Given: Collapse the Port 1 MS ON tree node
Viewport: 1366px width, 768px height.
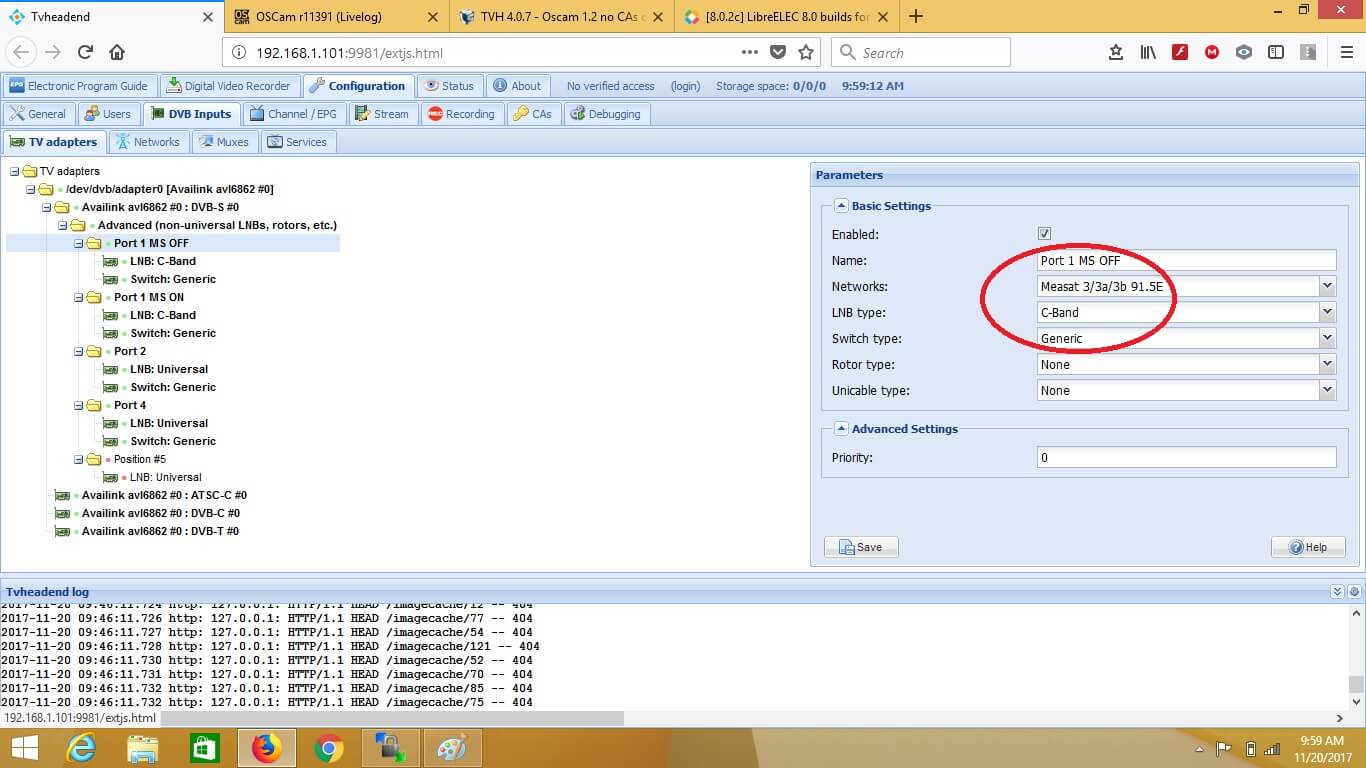Looking at the screenshot, I should pos(78,297).
